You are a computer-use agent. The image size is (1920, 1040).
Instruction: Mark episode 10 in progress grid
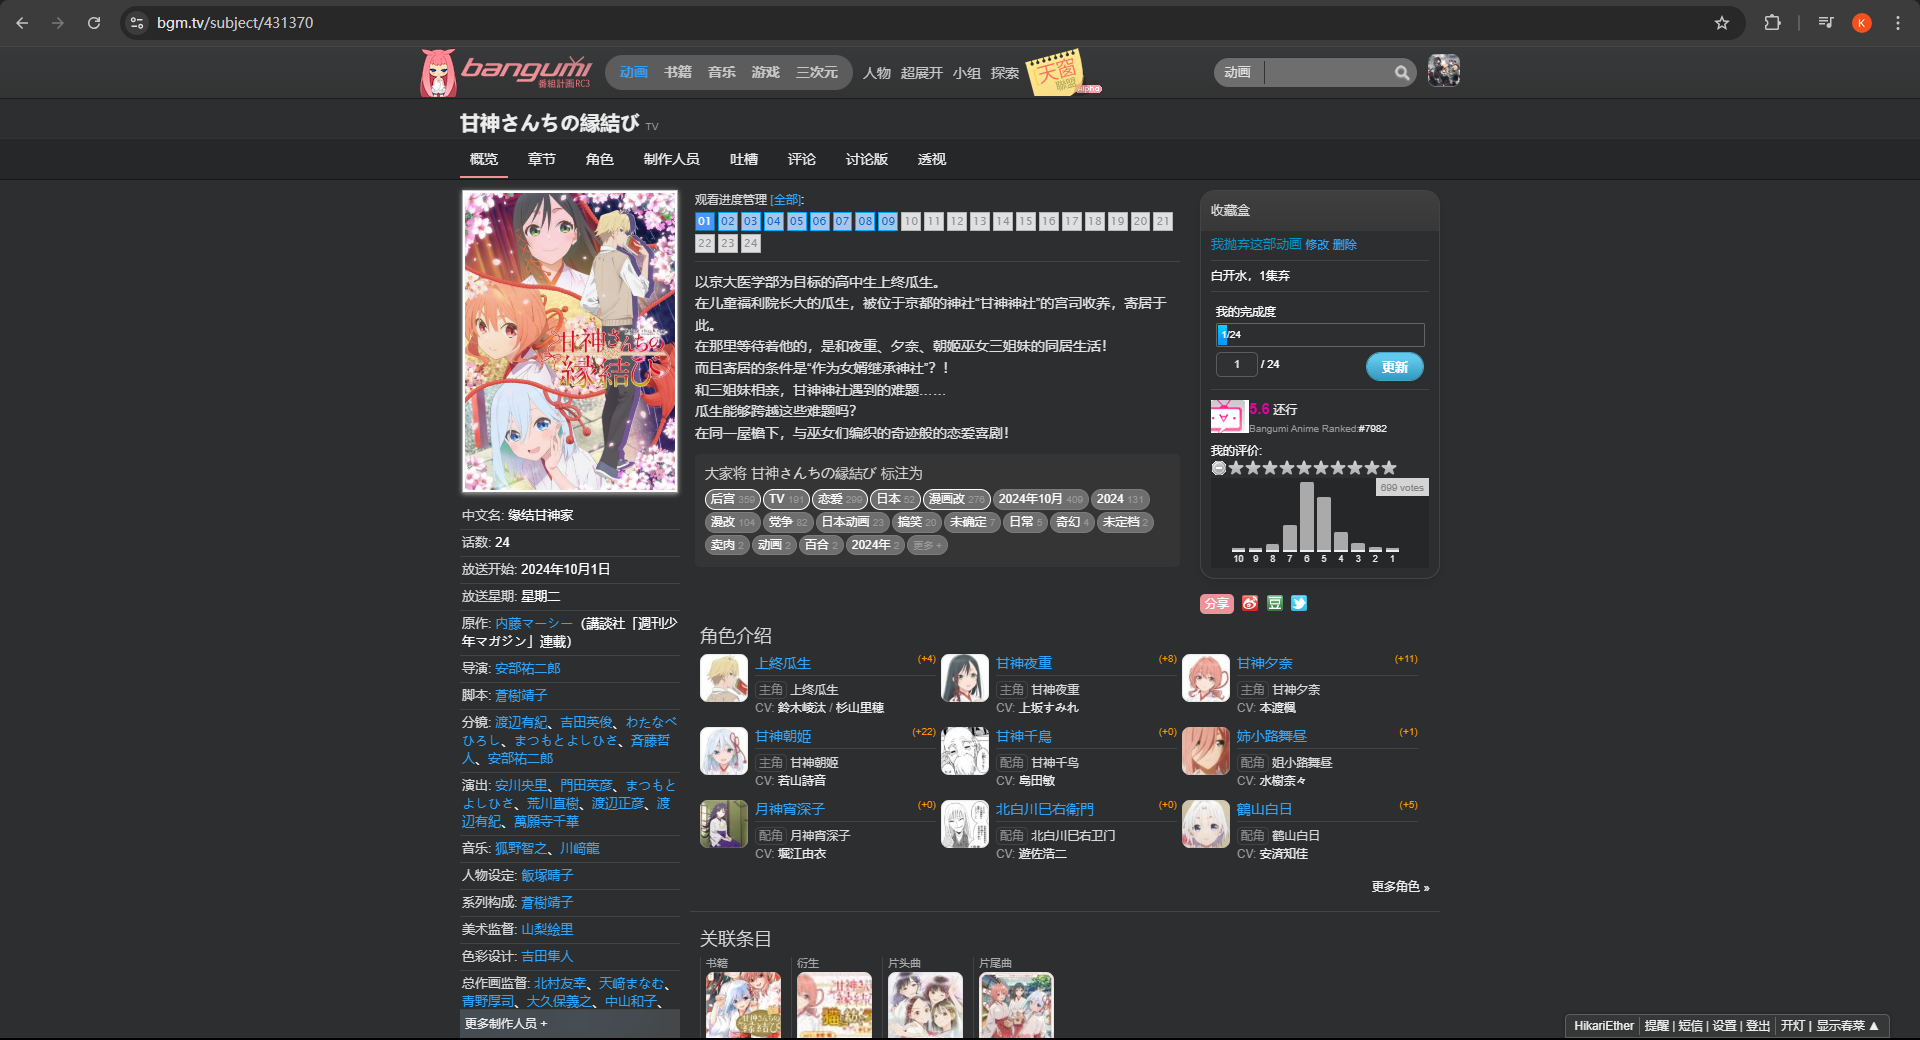click(x=911, y=222)
